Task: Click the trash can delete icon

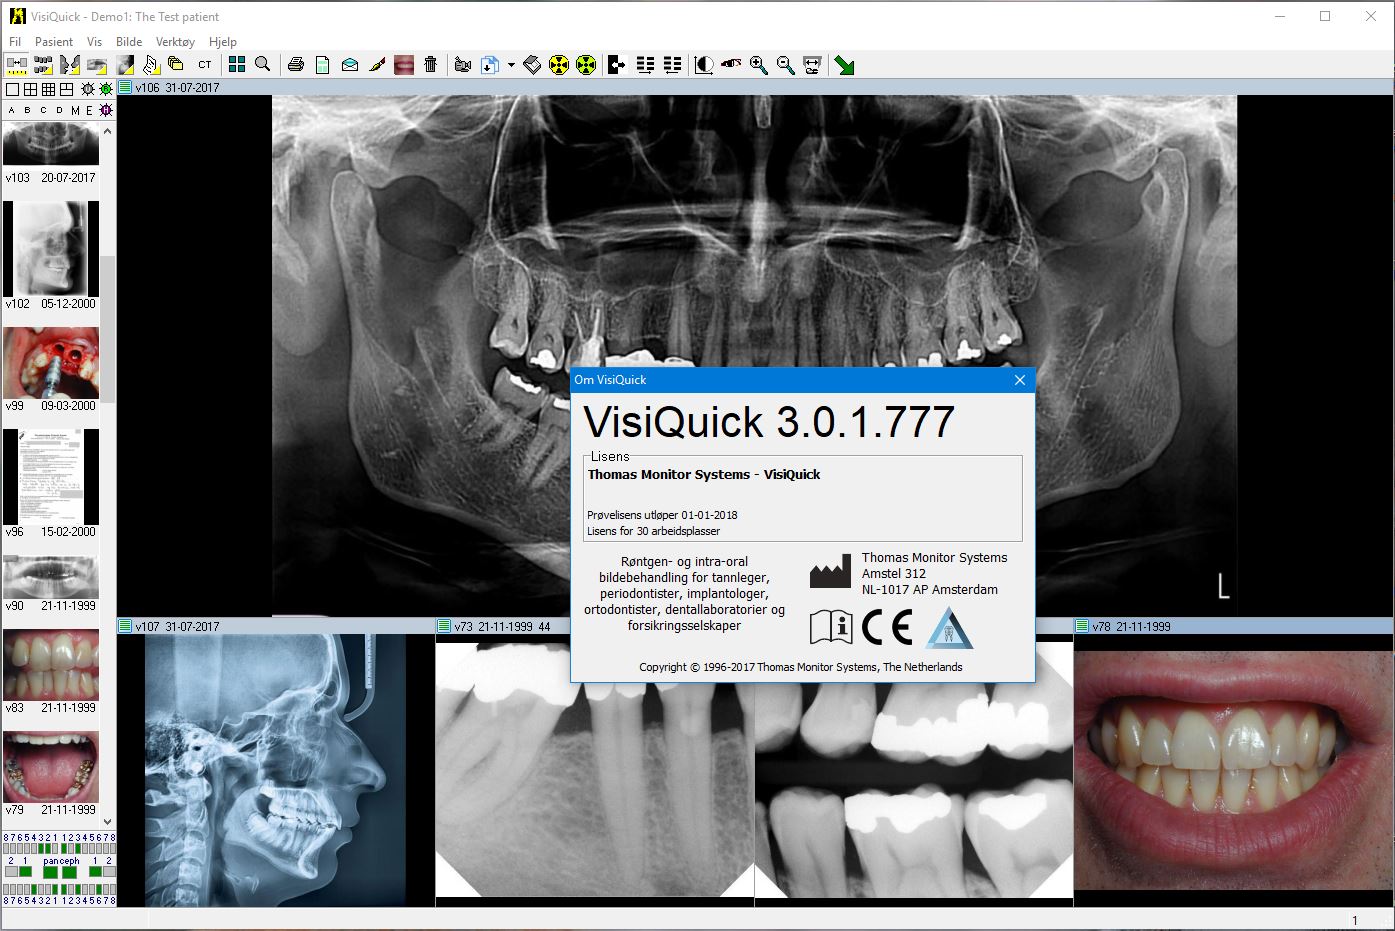Action: pos(431,65)
